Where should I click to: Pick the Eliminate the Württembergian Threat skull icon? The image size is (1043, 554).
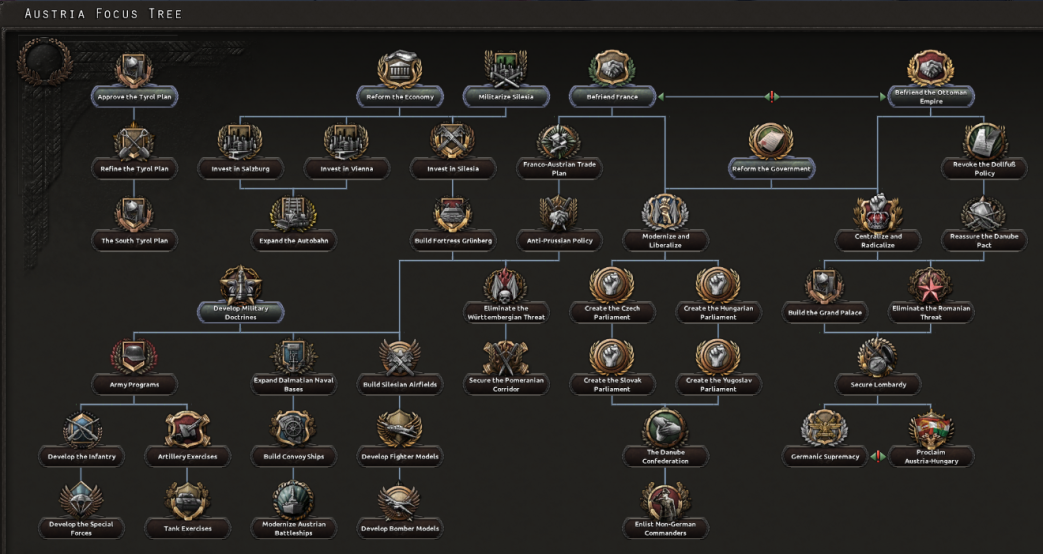pyautogui.click(x=506, y=286)
